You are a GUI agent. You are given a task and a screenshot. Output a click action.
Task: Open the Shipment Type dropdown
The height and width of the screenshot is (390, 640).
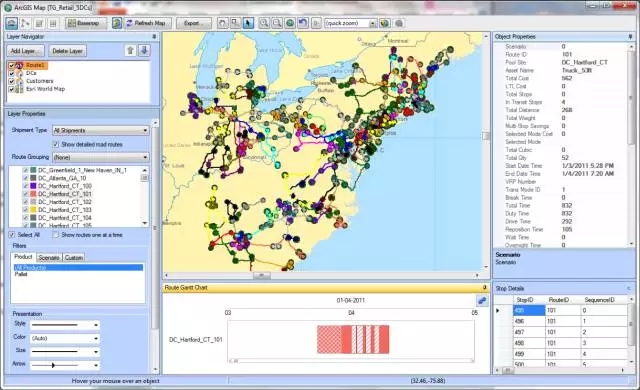coord(101,131)
